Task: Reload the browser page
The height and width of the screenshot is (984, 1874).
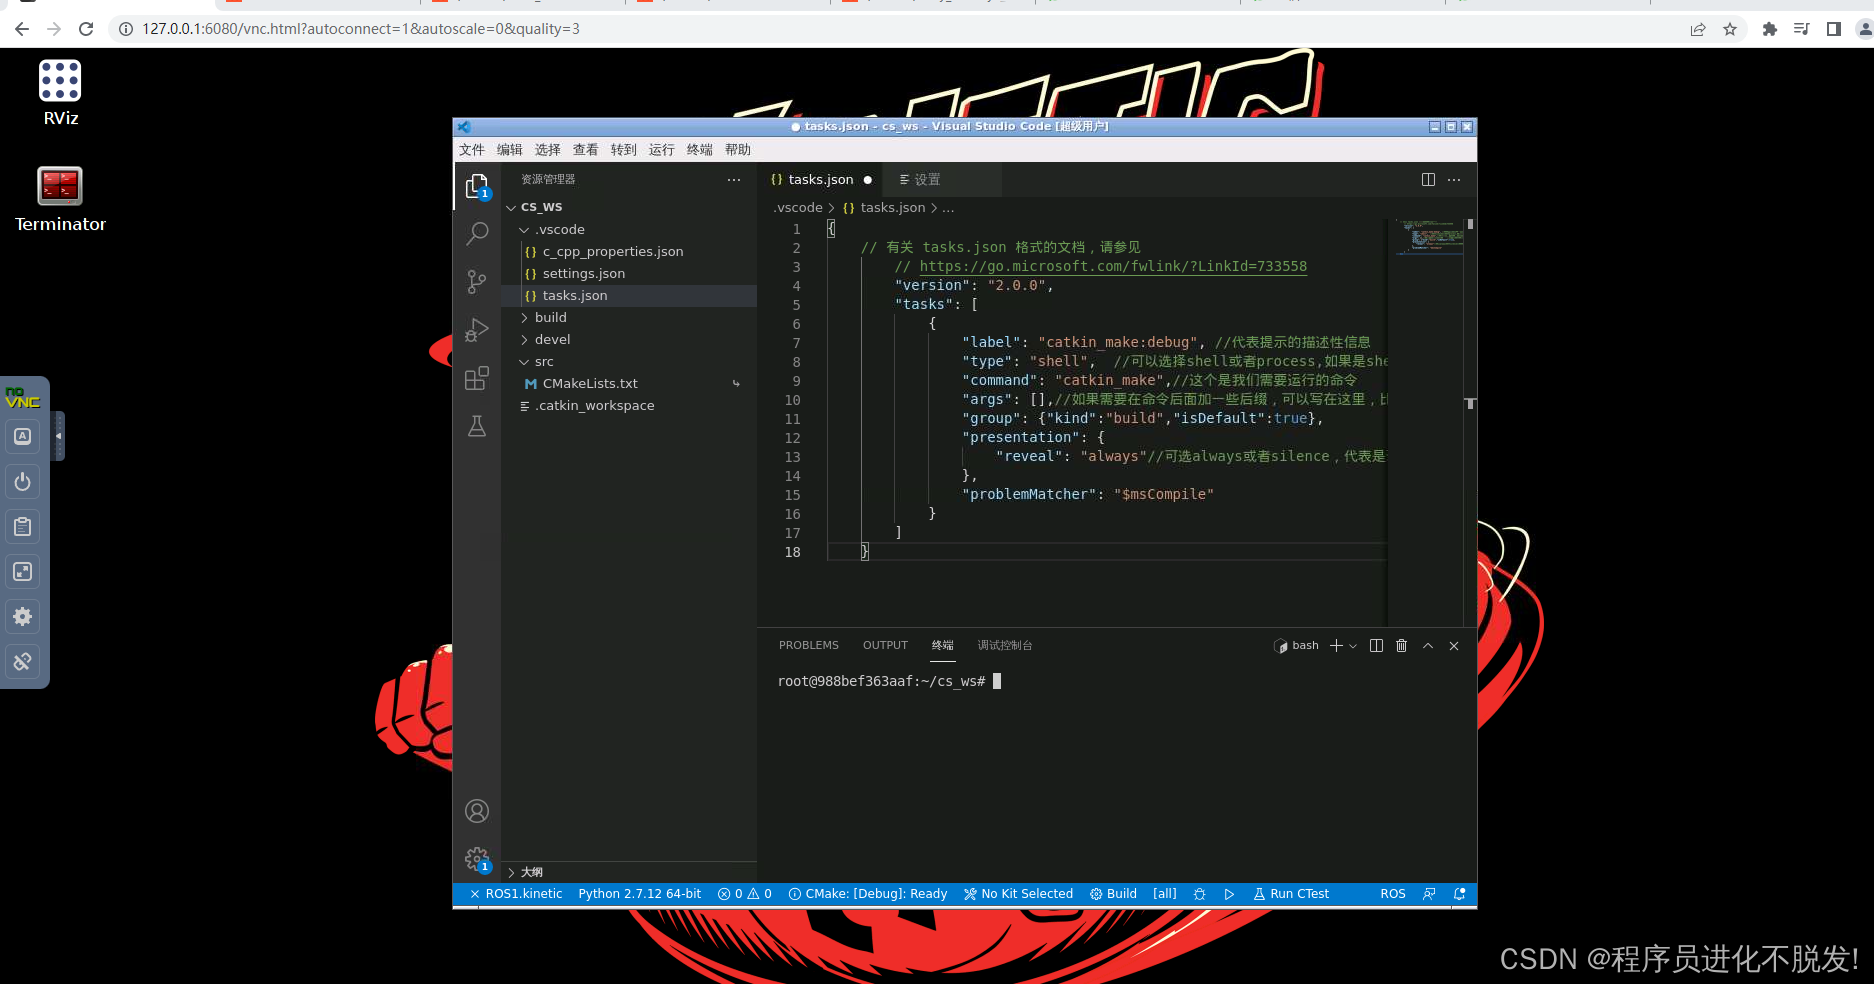Action: [86, 29]
